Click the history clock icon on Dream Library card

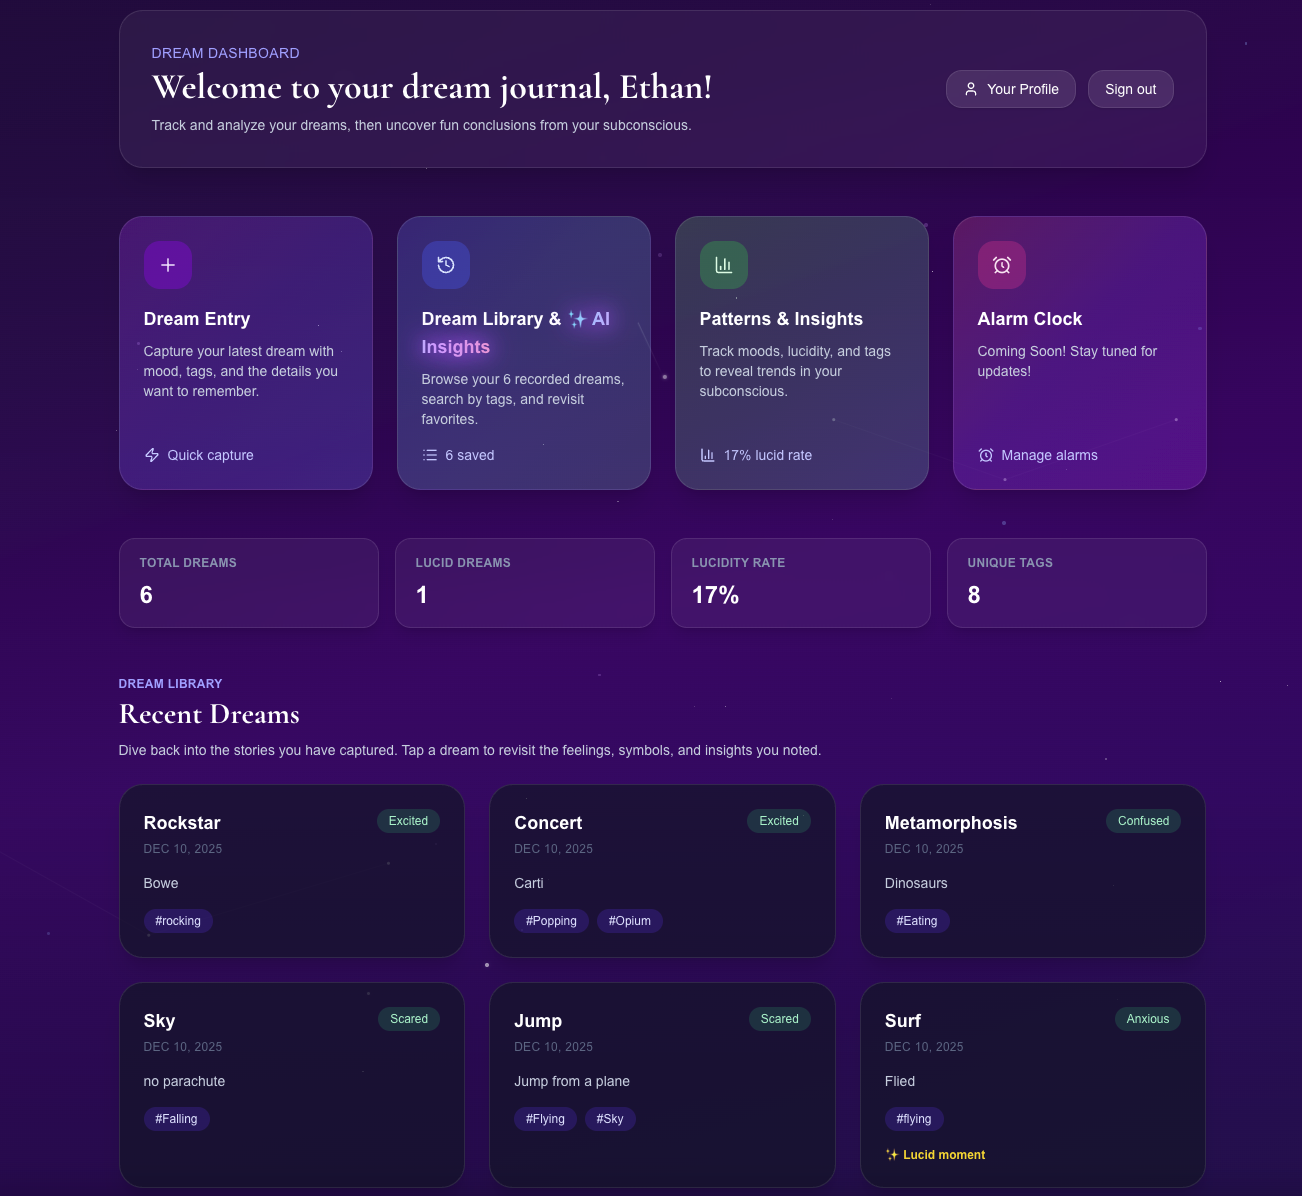446,265
